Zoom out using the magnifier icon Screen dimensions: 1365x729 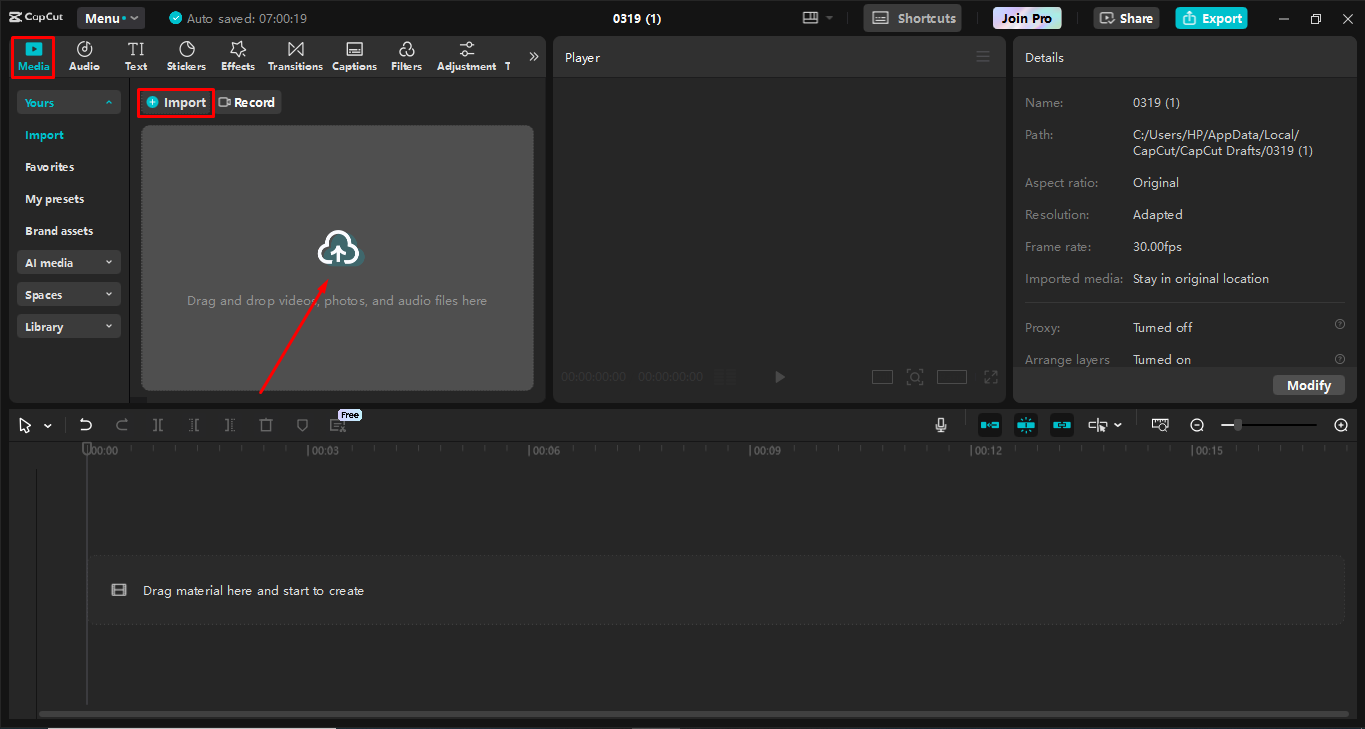tap(1197, 424)
